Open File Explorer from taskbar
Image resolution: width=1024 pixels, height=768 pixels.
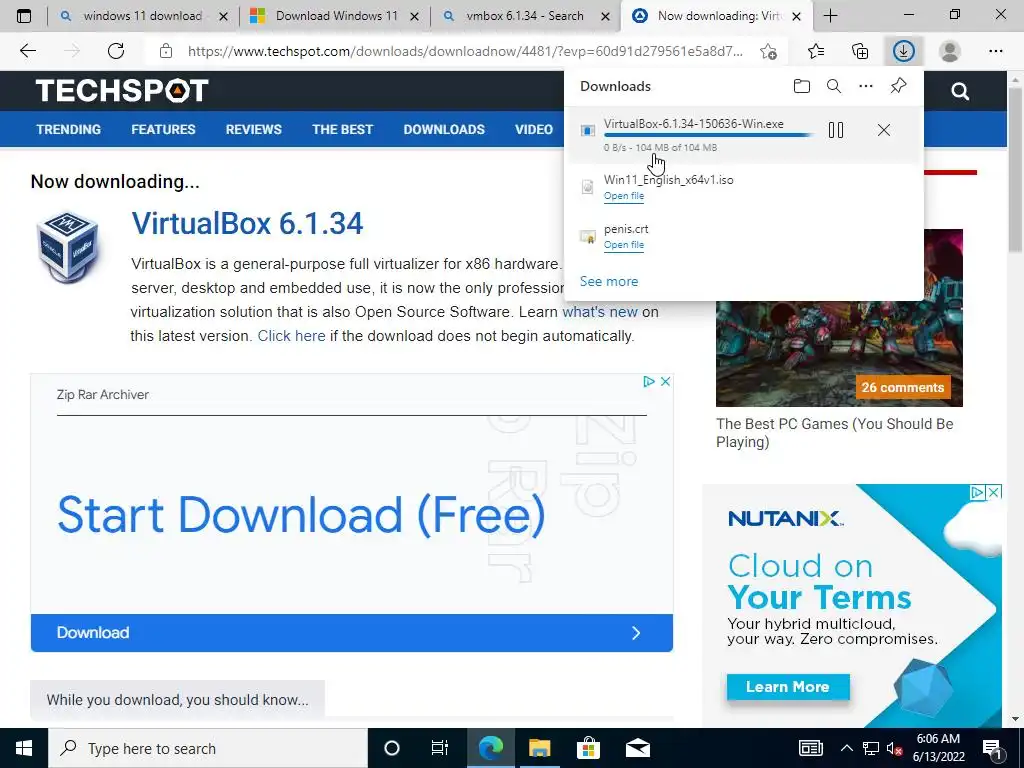pyautogui.click(x=539, y=748)
